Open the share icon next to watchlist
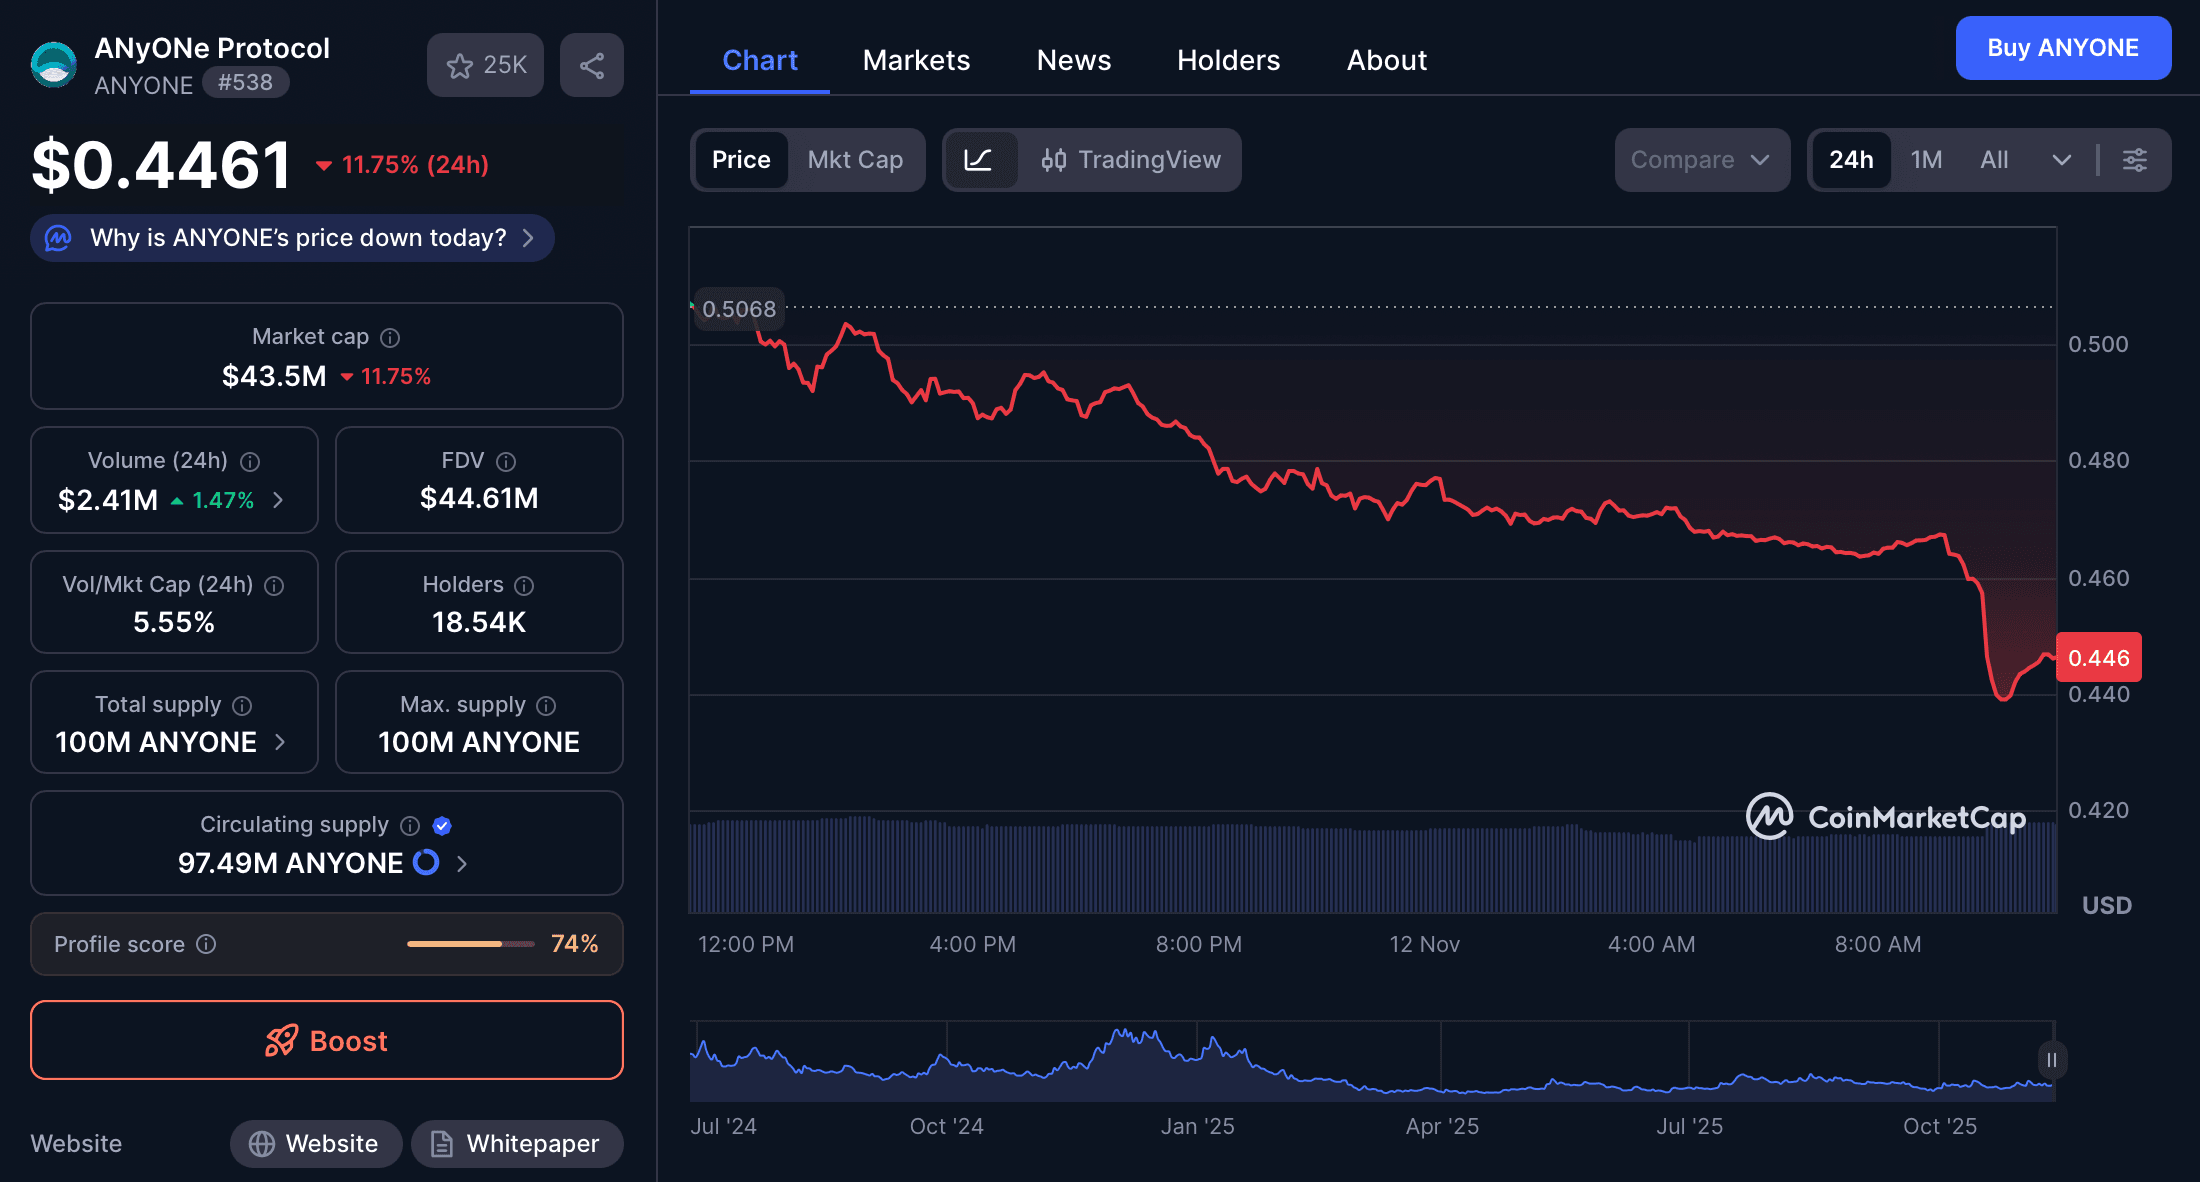Screen dimensions: 2200x1182 pyautogui.click(x=591, y=64)
